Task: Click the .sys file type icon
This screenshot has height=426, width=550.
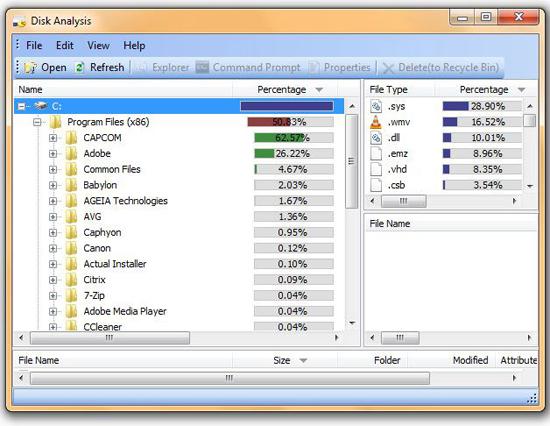Action: pos(376,106)
